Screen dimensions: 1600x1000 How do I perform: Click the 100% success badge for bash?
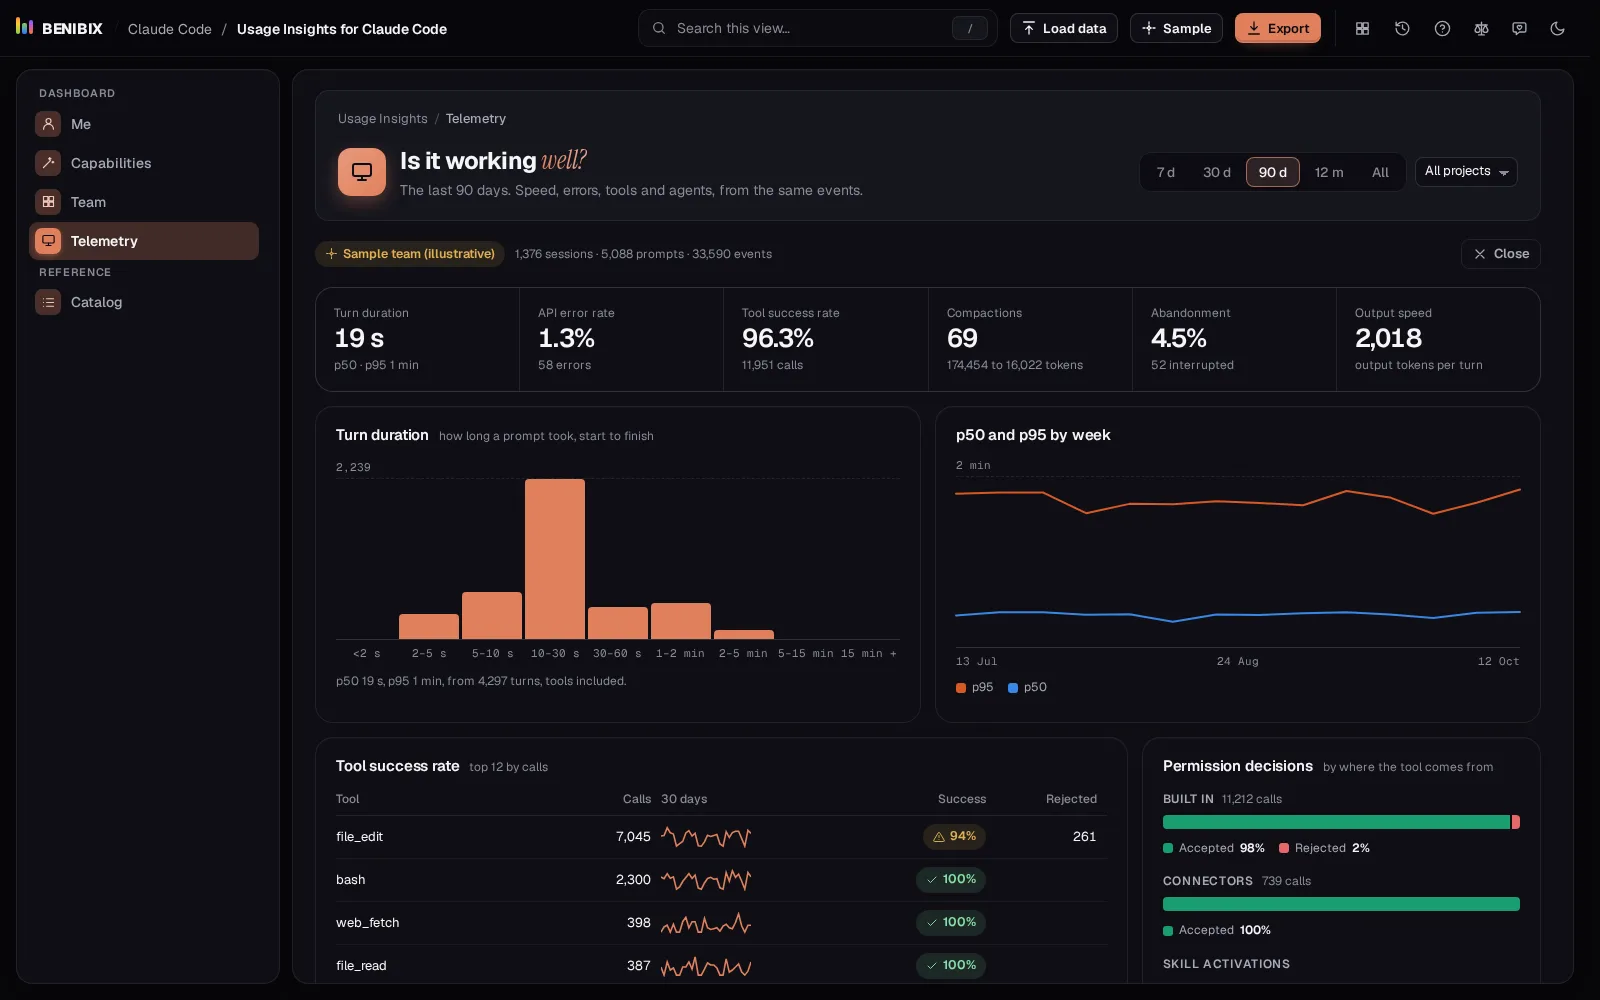[951, 879]
